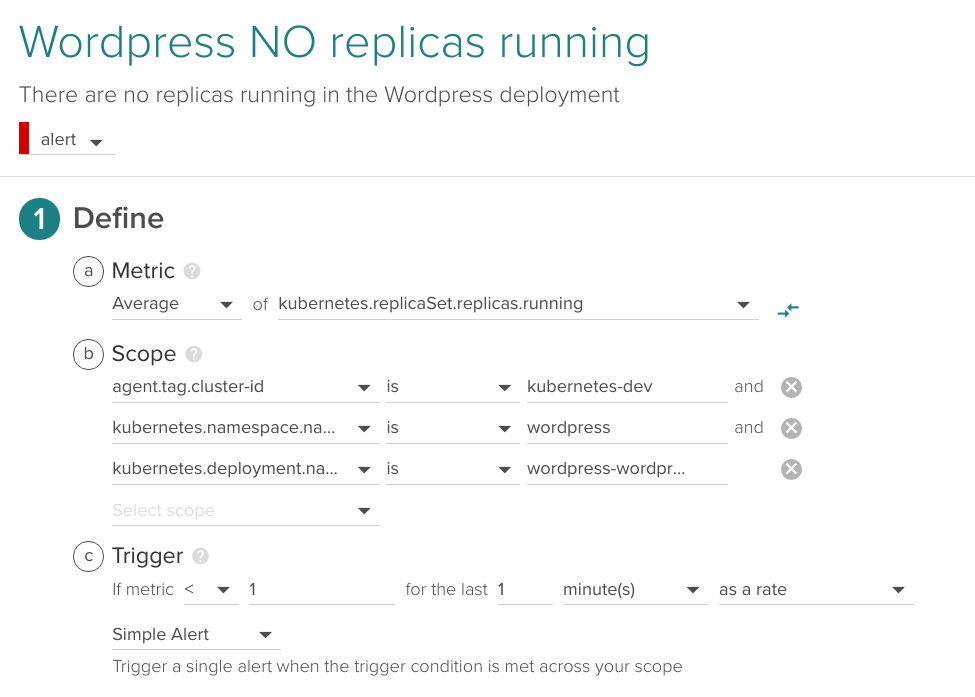Open the kubernetes.deployment.na... key dropdown
The image size is (975, 697).
(246, 469)
